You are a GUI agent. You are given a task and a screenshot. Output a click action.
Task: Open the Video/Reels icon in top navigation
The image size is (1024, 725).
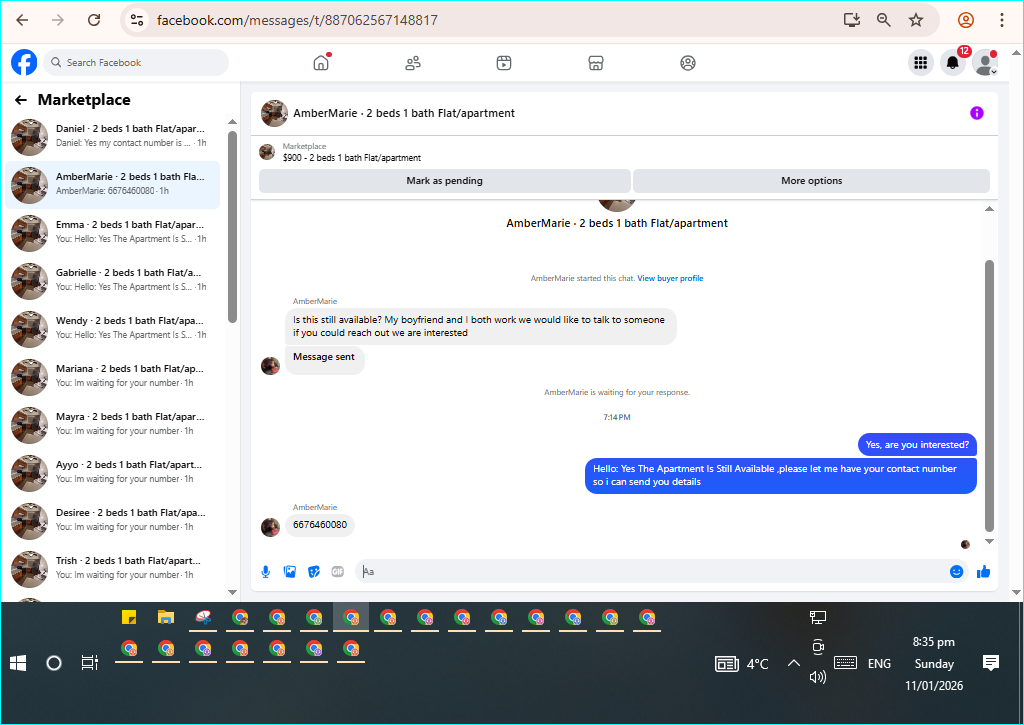(x=504, y=63)
